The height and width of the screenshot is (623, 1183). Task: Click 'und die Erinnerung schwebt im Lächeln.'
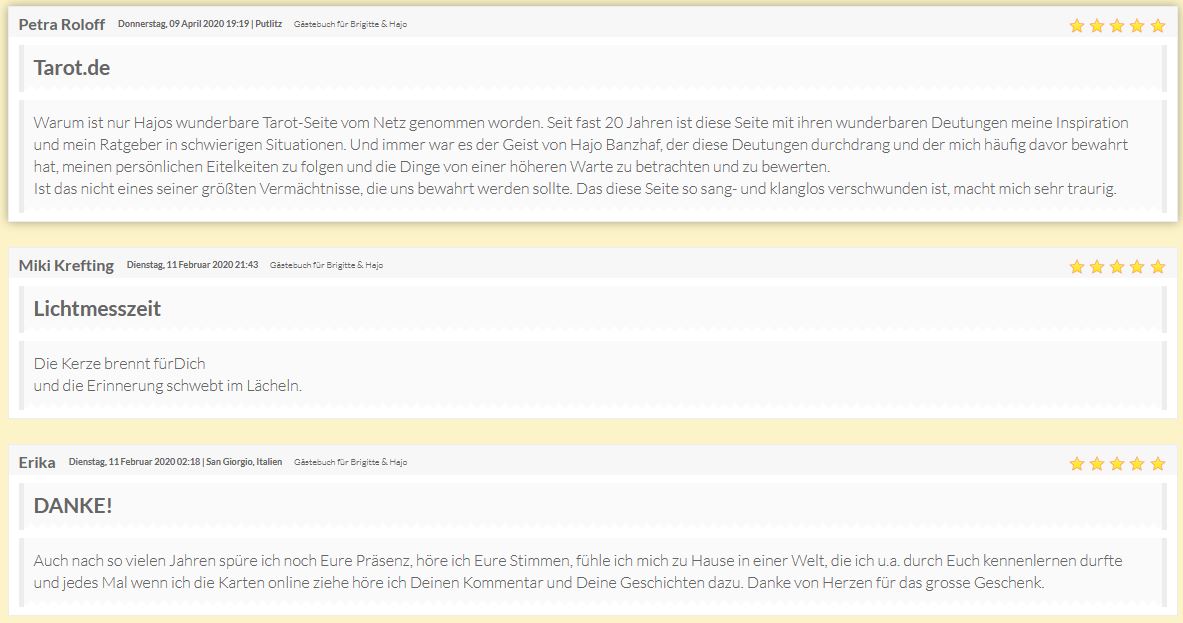(x=167, y=385)
